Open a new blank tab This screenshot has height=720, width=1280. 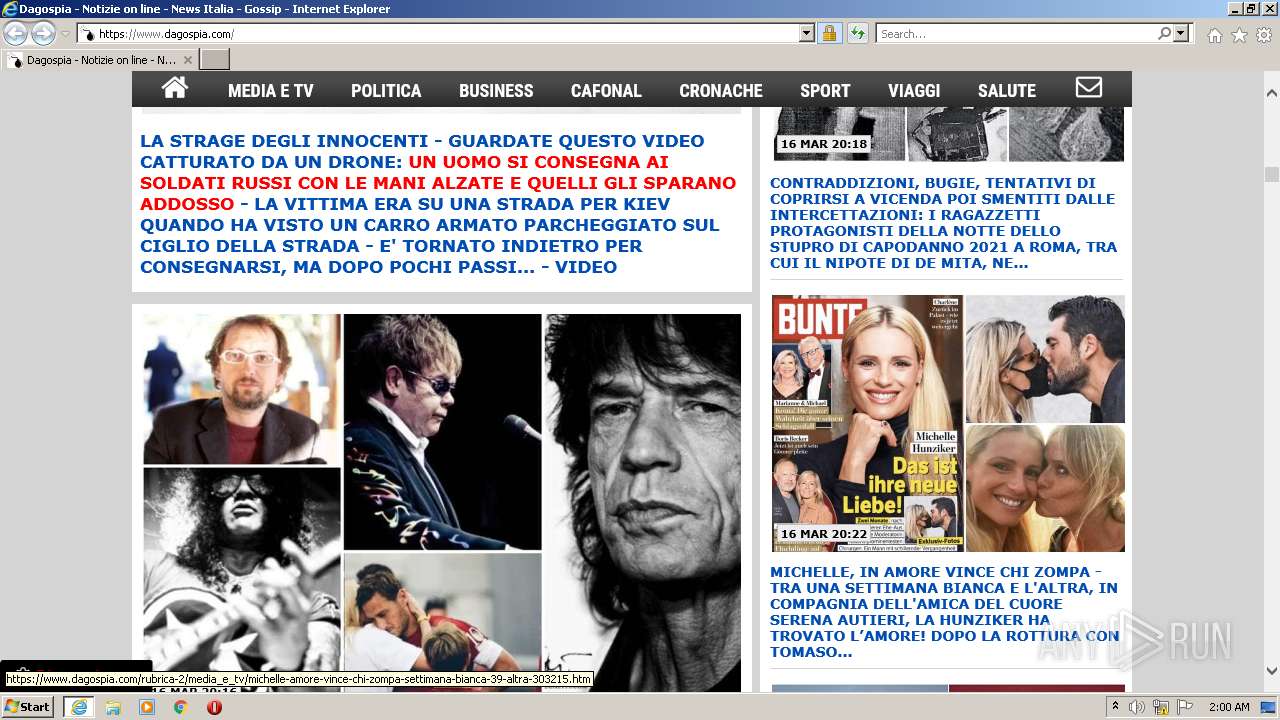click(215, 60)
